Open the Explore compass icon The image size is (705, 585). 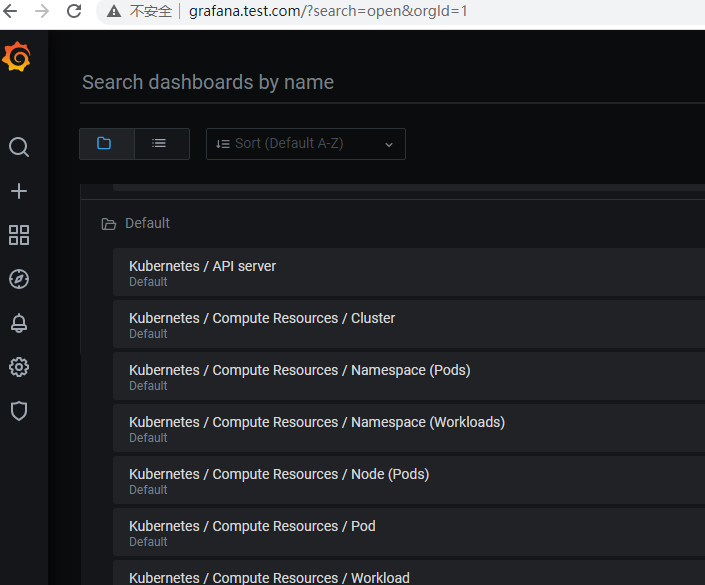click(x=19, y=279)
